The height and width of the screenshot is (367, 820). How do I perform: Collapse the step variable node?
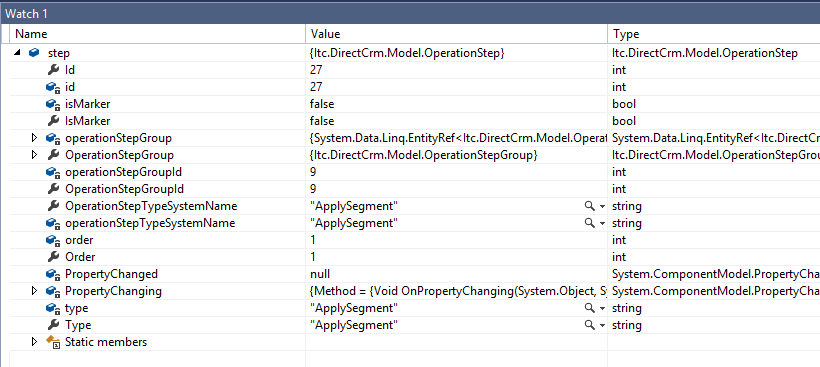[18, 53]
